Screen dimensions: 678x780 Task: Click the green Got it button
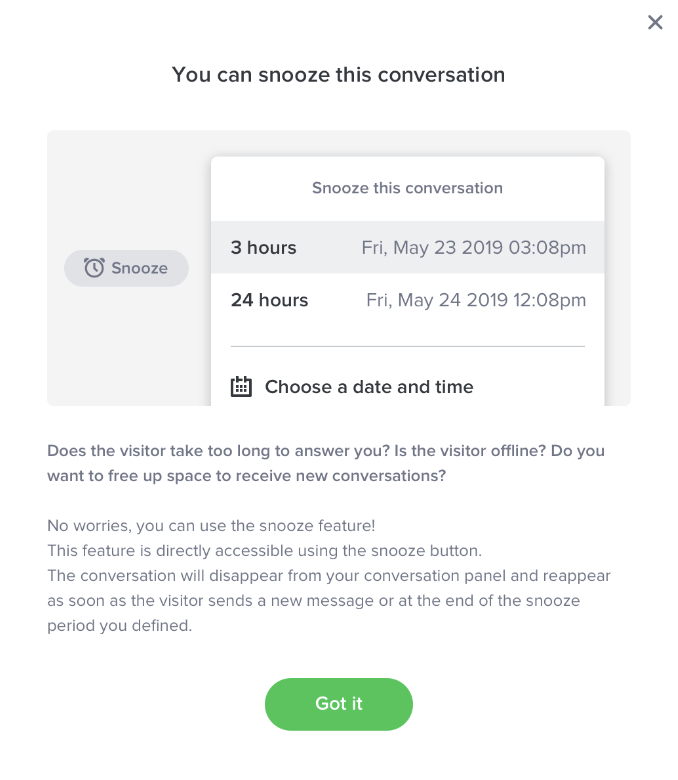[x=338, y=704]
